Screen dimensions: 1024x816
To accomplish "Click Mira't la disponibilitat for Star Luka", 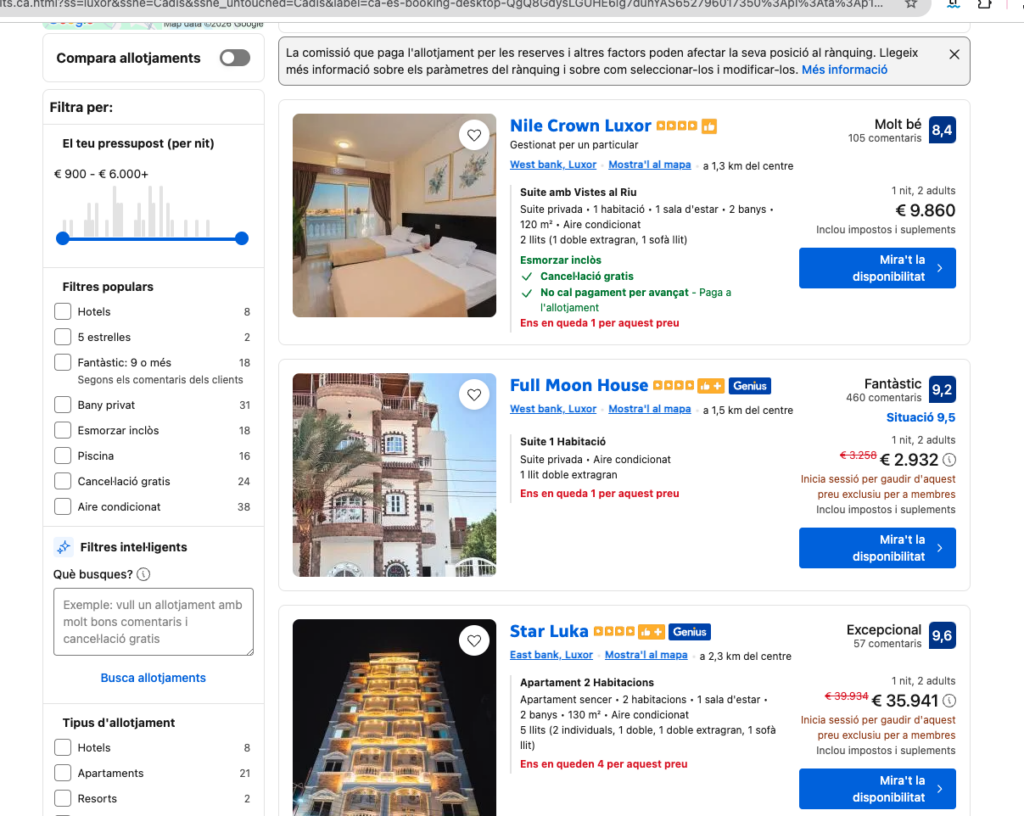I will click(x=877, y=789).
